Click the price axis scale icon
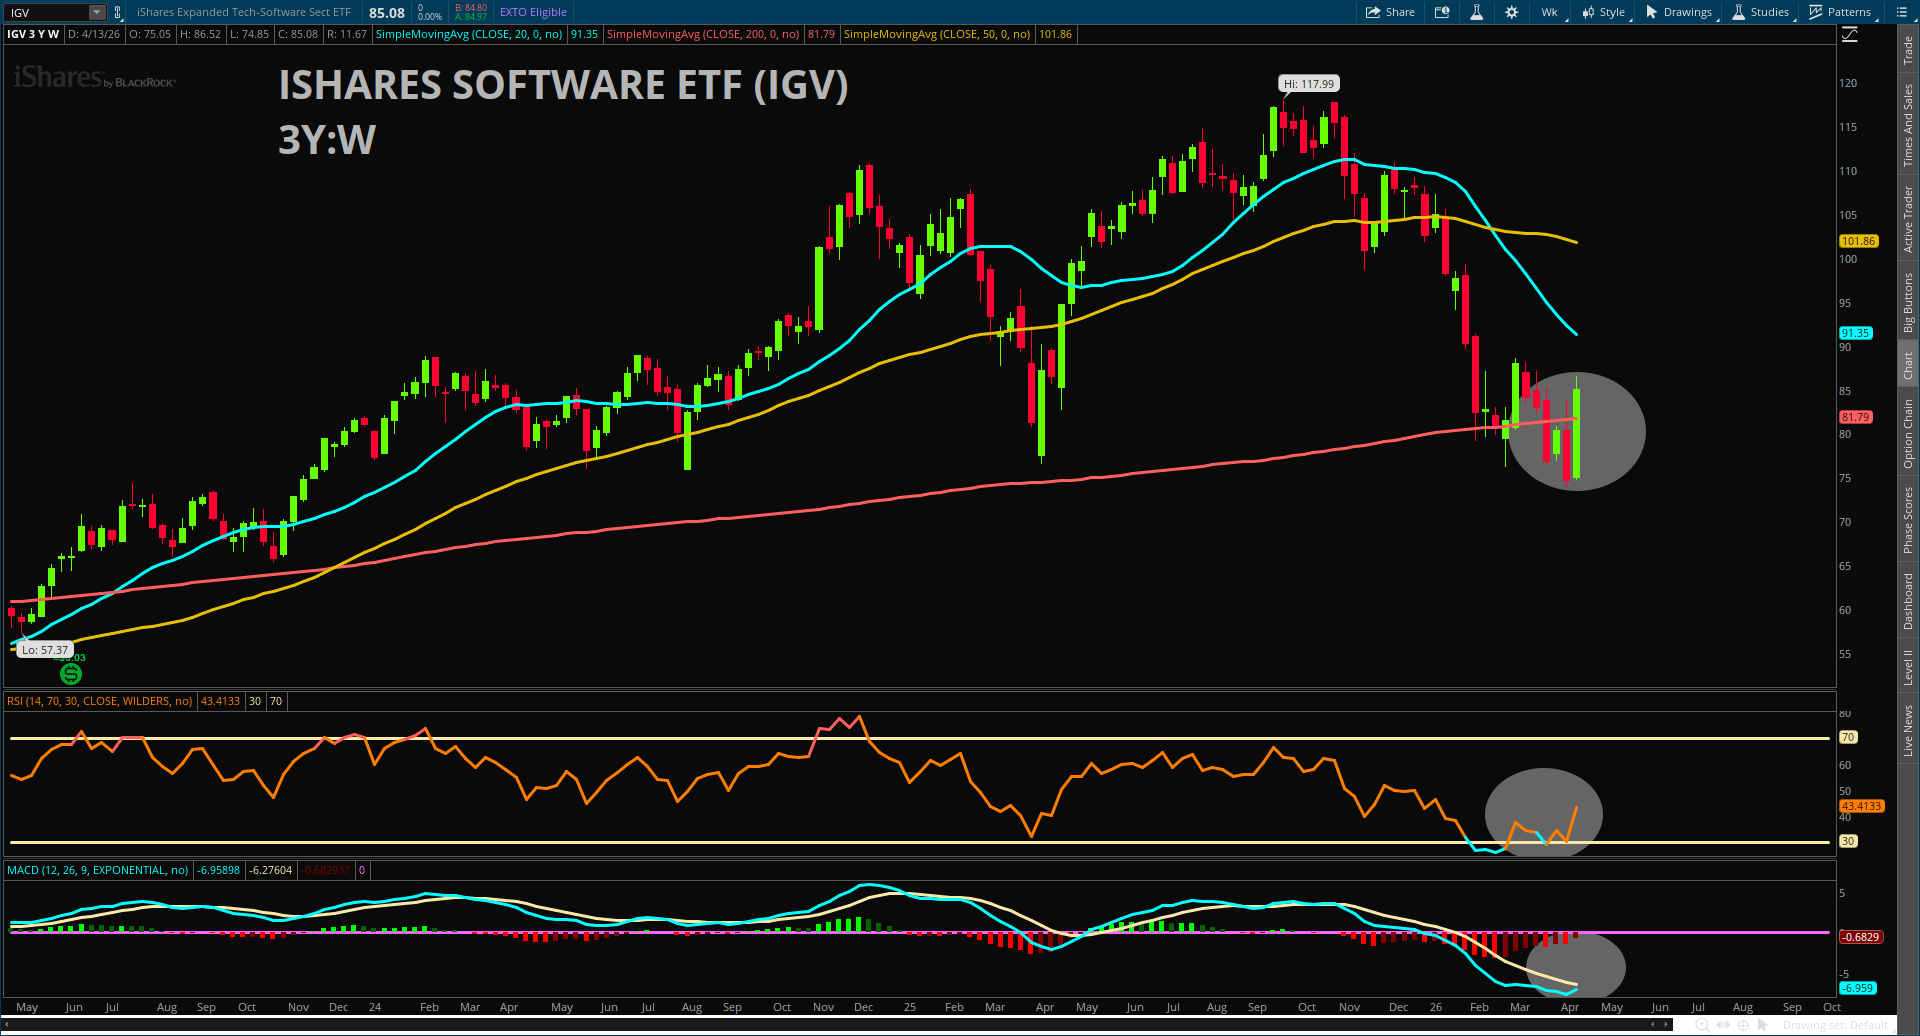1920x1036 pixels. [x=1850, y=35]
